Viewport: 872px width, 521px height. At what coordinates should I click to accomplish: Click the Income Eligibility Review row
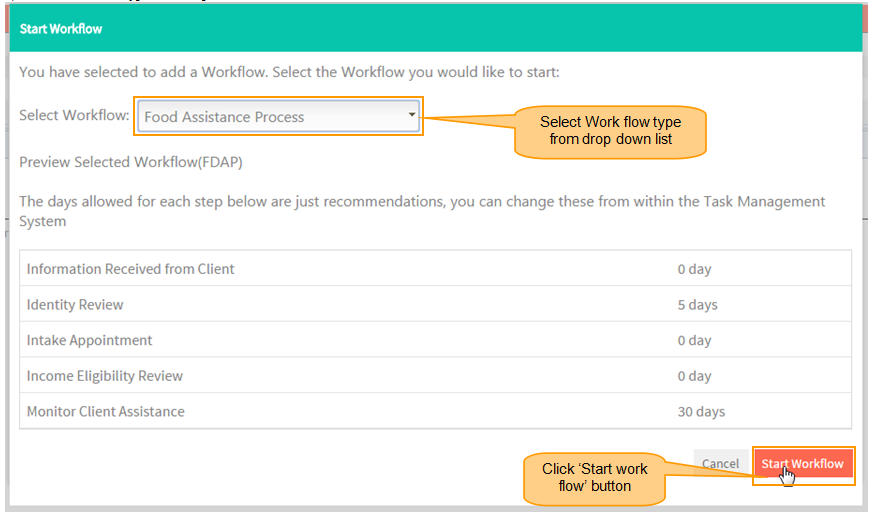[x=435, y=375]
